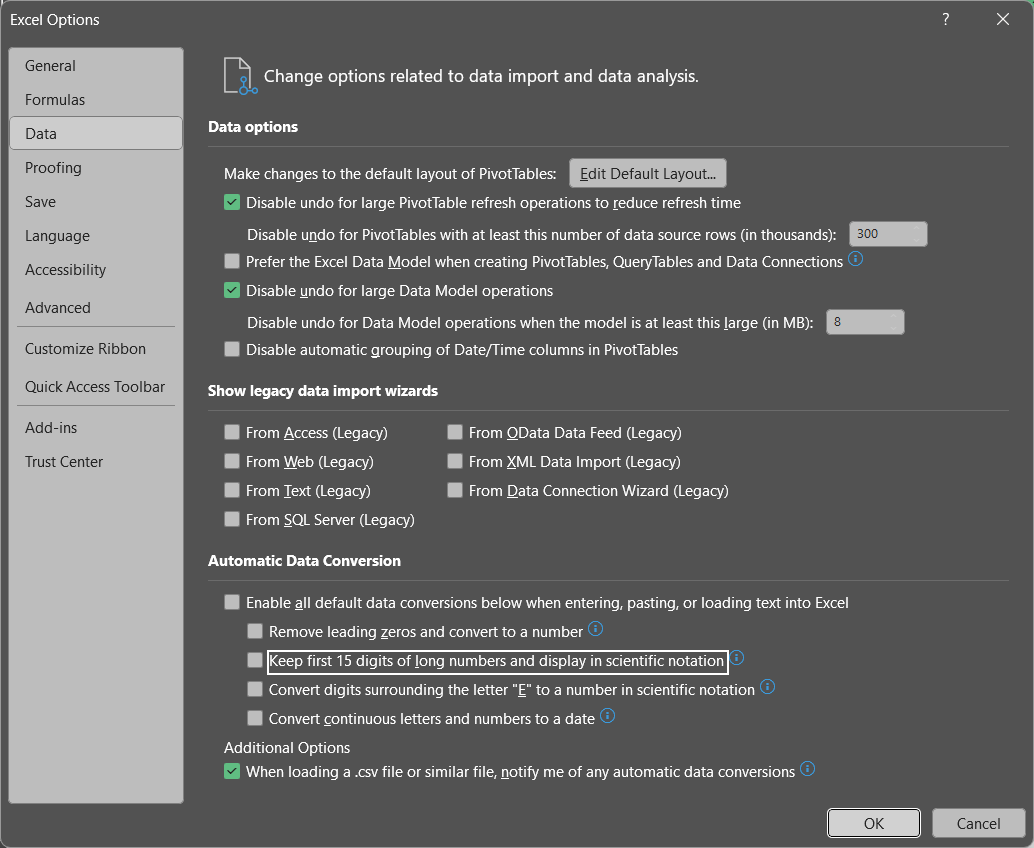Open the Help question mark in title bar
This screenshot has width=1034, height=848.
pyautogui.click(x=946, y=19)
